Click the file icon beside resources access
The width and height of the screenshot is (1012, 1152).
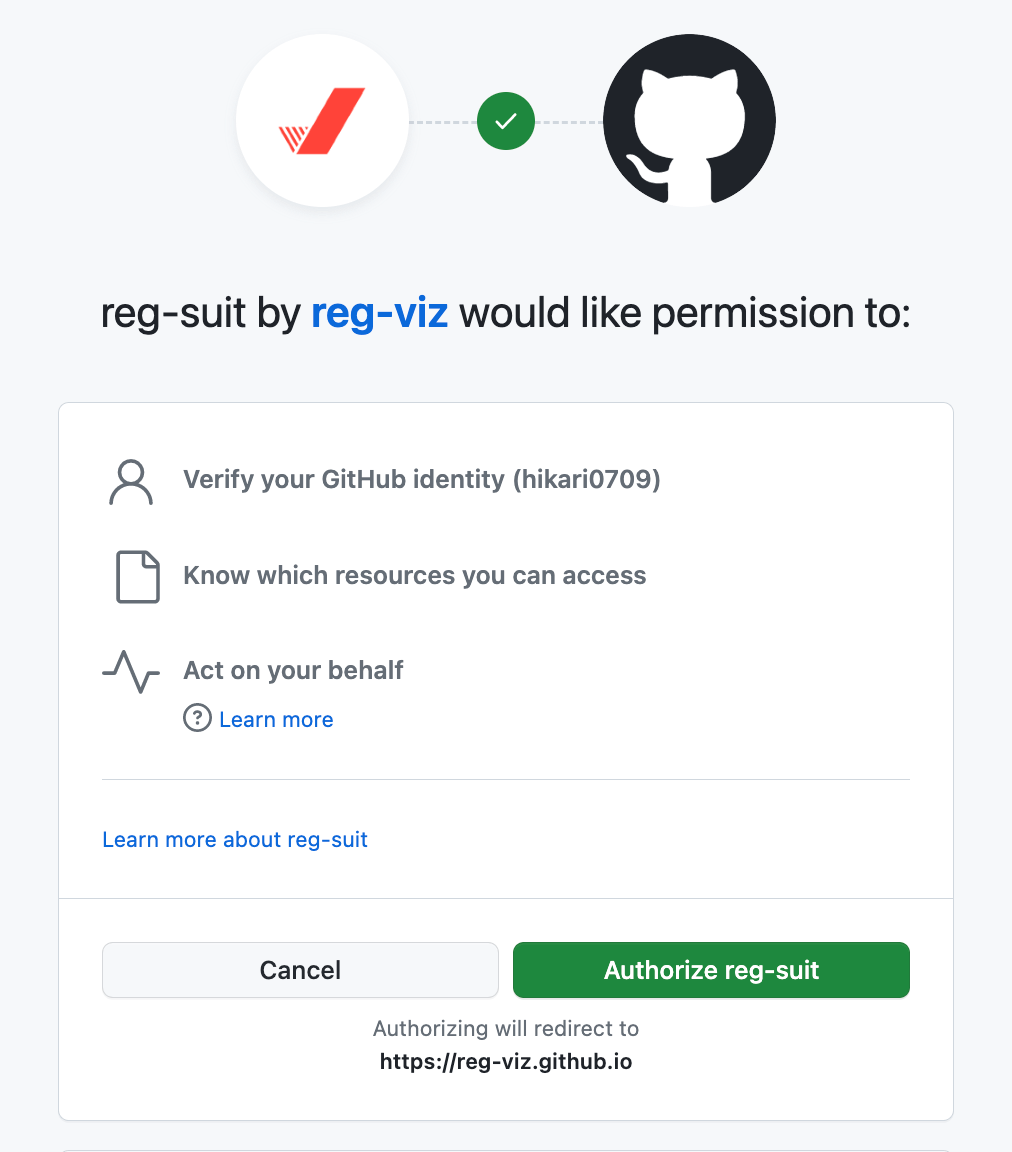[137, 577]
